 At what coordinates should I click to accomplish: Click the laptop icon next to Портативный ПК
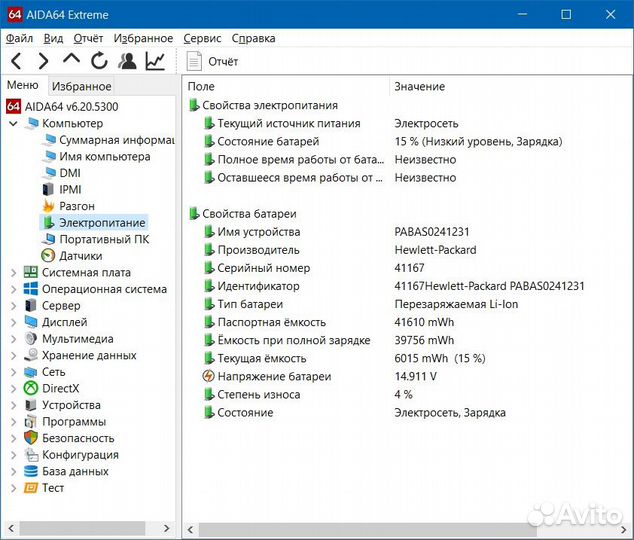49,239
